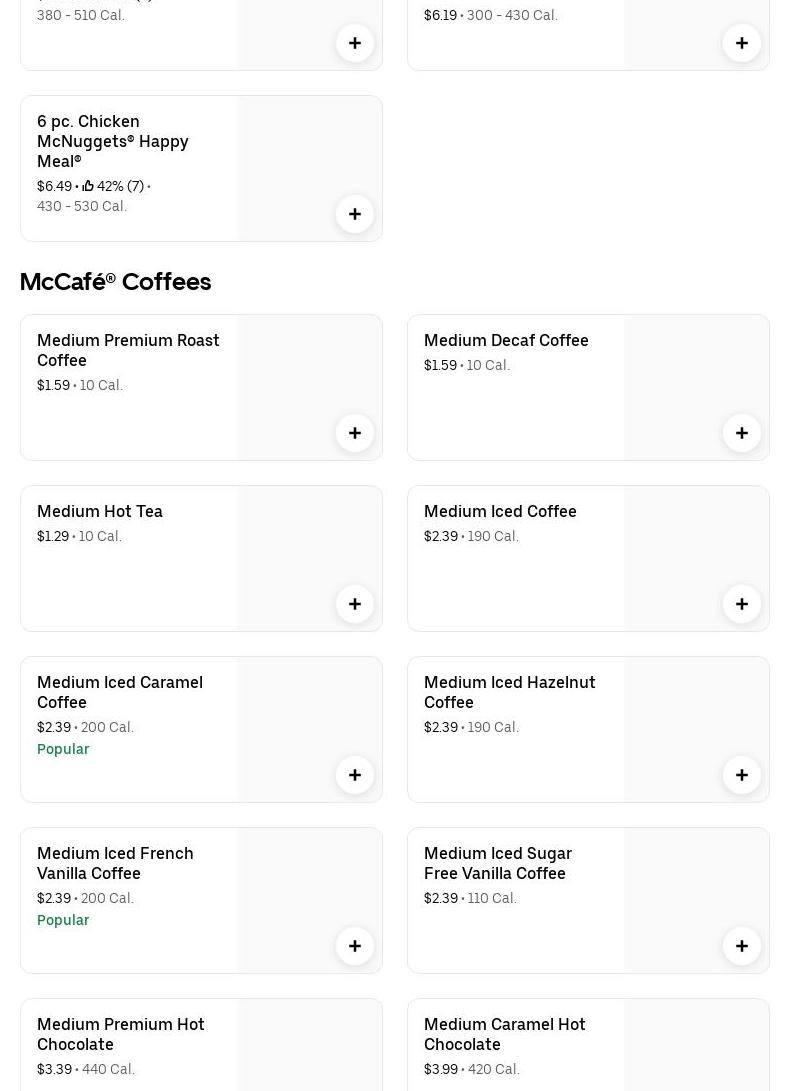View Medium Iced Caramel Coffee item
Viewport: 804px width, 1091px height.
point(120,692)
